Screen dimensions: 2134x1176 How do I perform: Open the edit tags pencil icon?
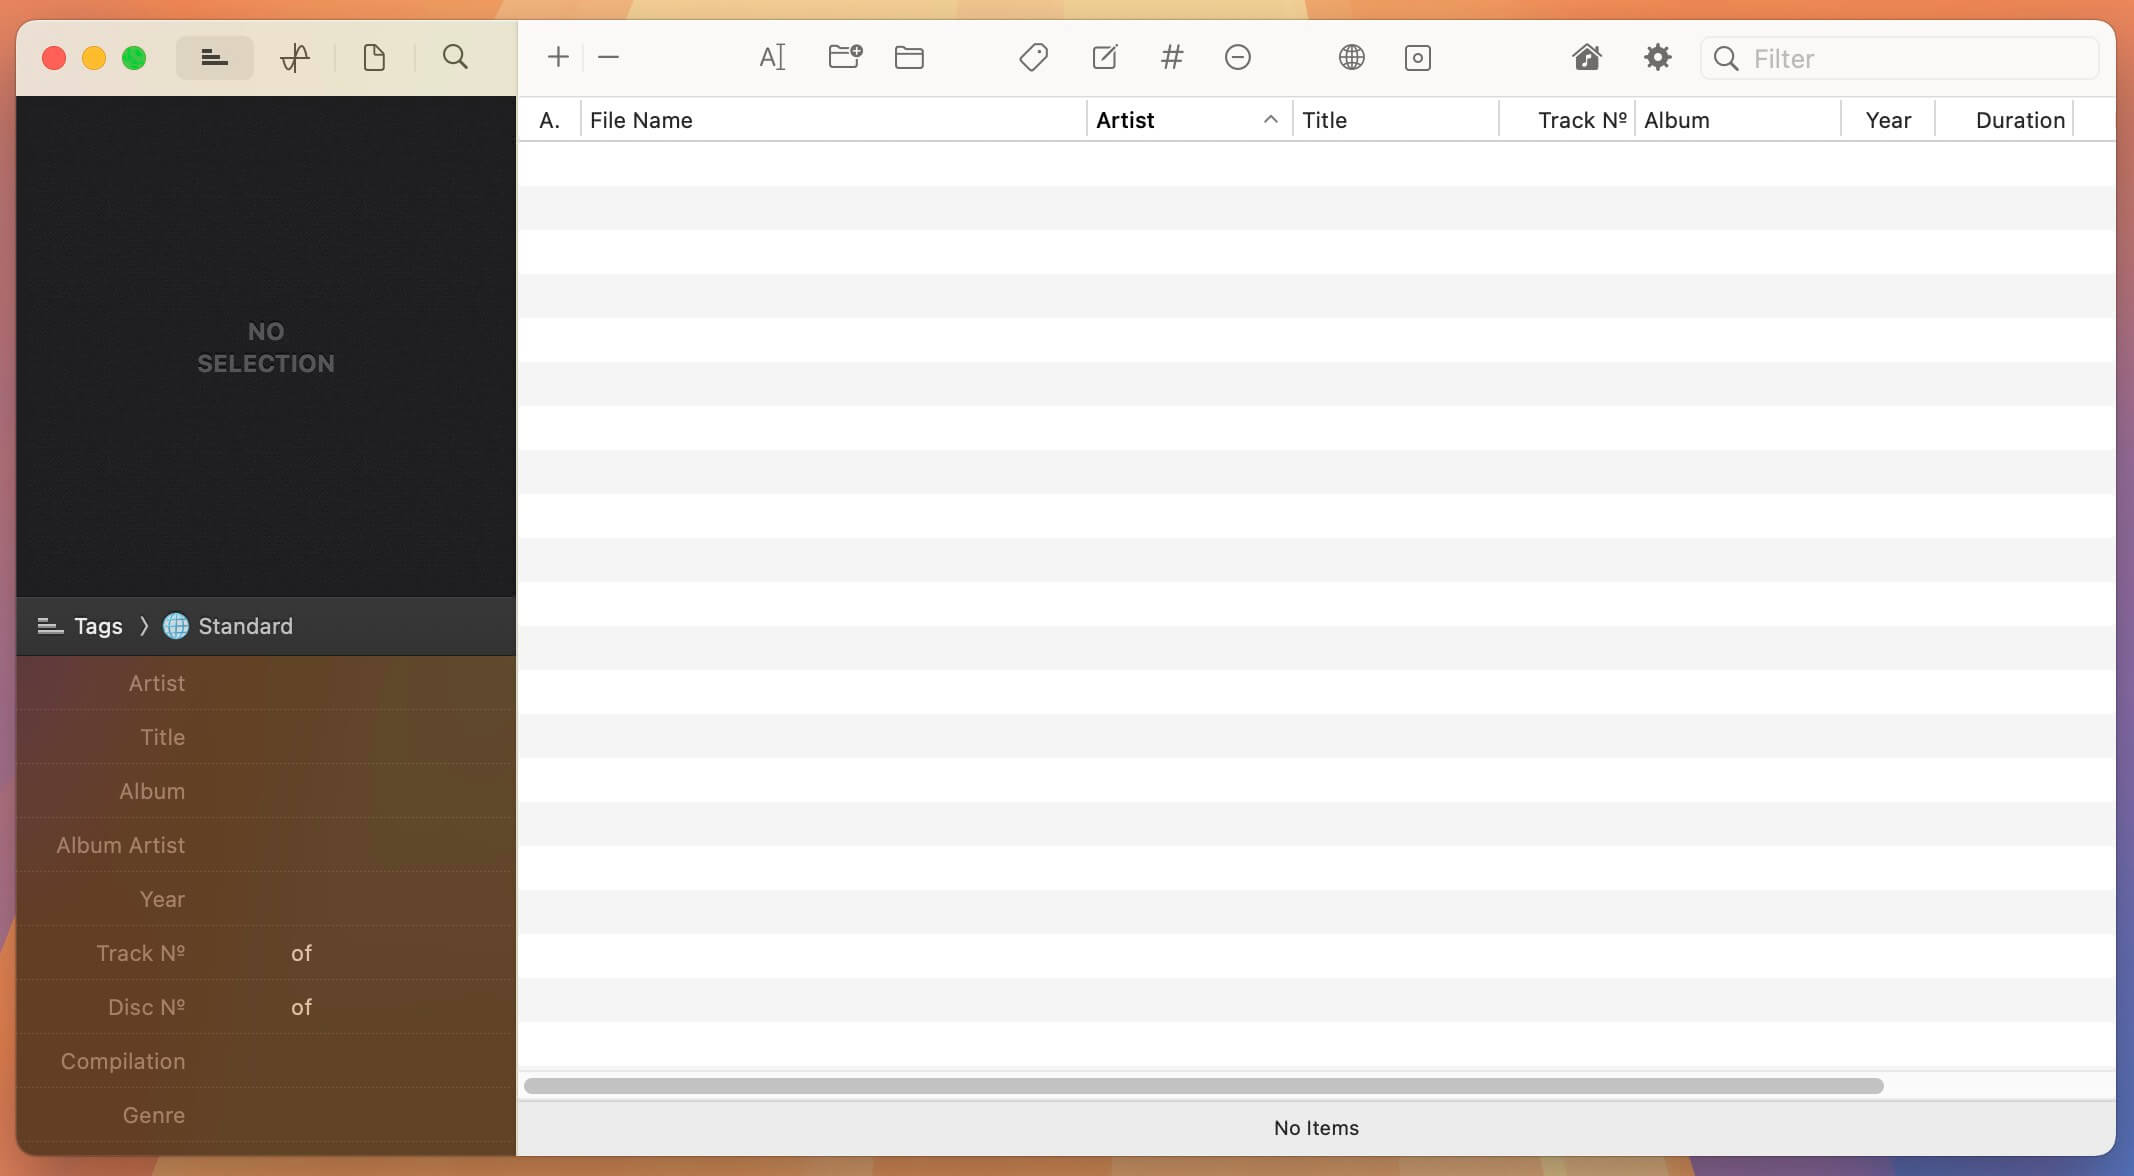(x=1103, y=57)
